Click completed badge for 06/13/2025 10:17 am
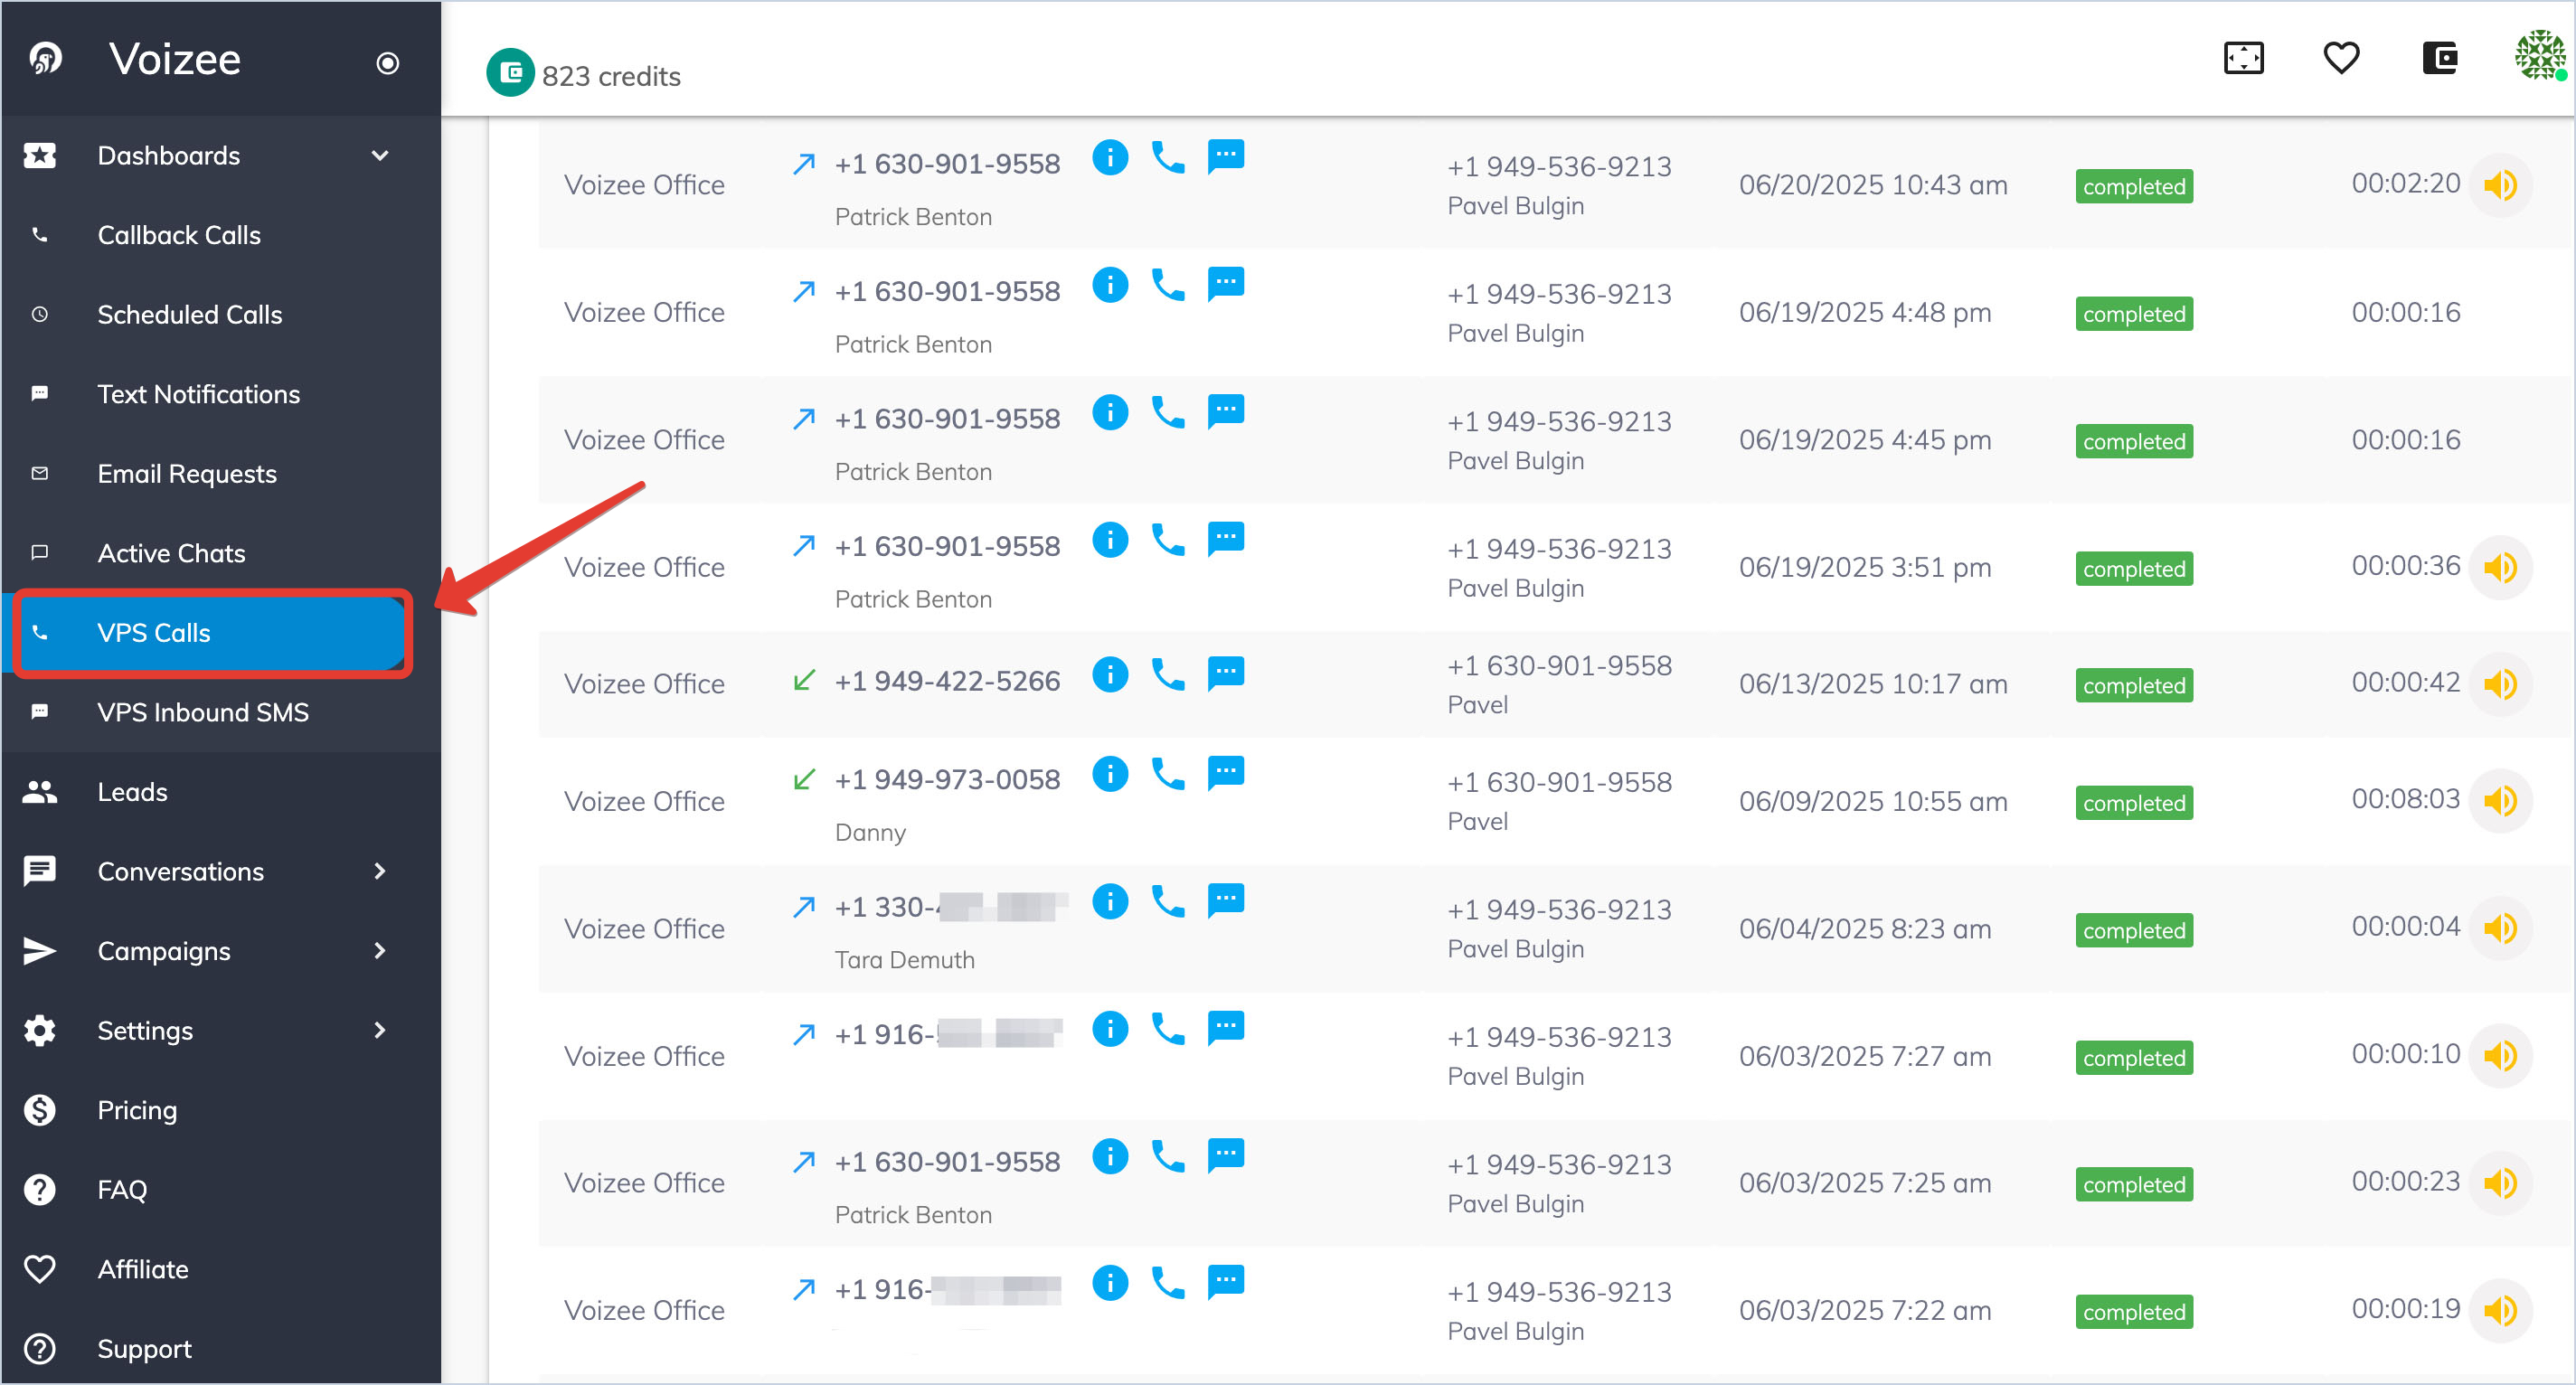Image resolution: width=2576 pixels, height=1385 pixels. [x=2134, y=685]
